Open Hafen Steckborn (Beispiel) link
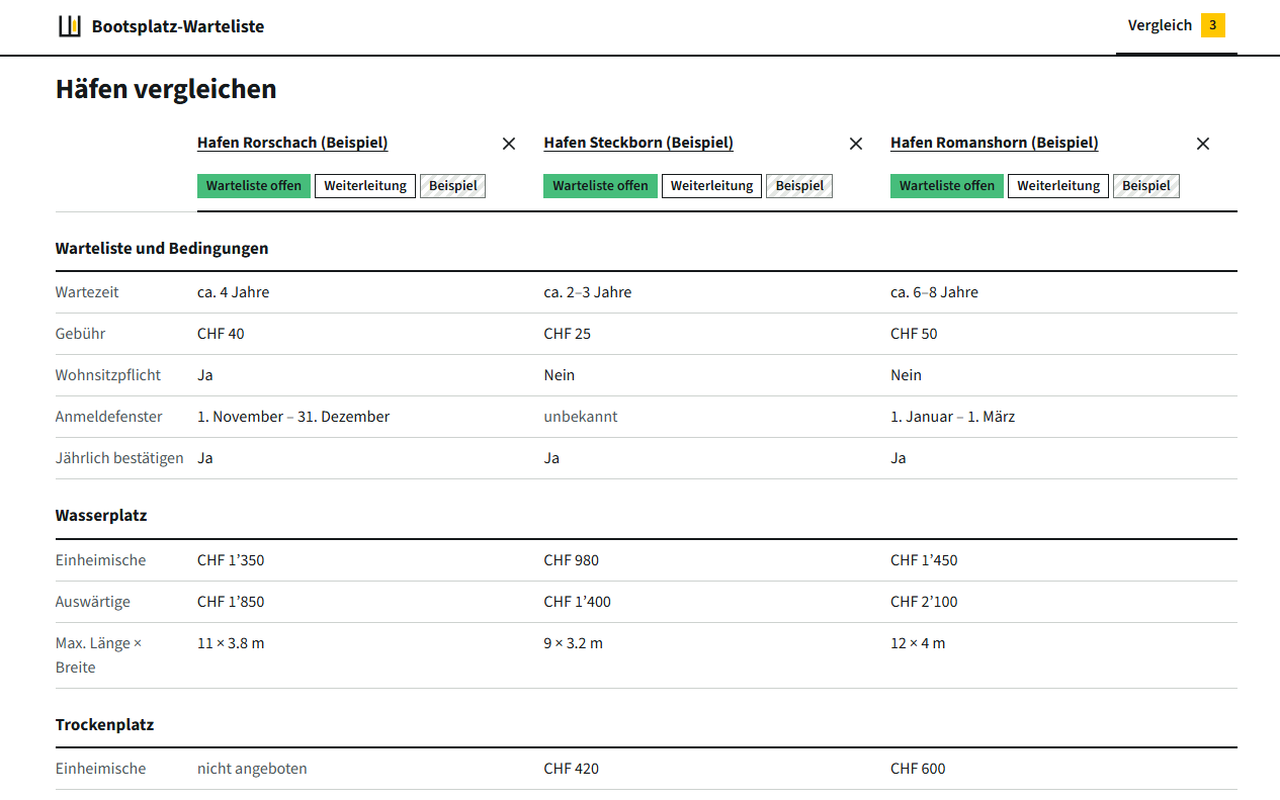 (639, 143)
